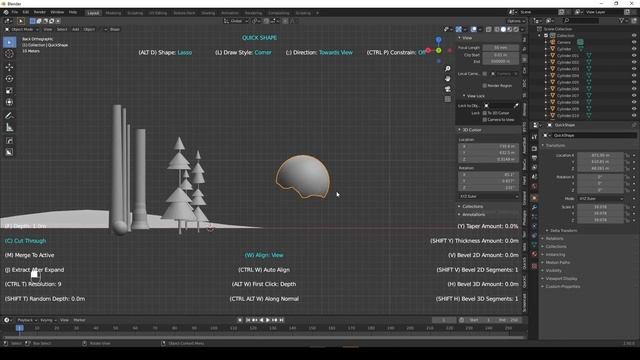Pick object with Lock to Object eyedropper
The image size is (640, 360).
tap(516, 106)
